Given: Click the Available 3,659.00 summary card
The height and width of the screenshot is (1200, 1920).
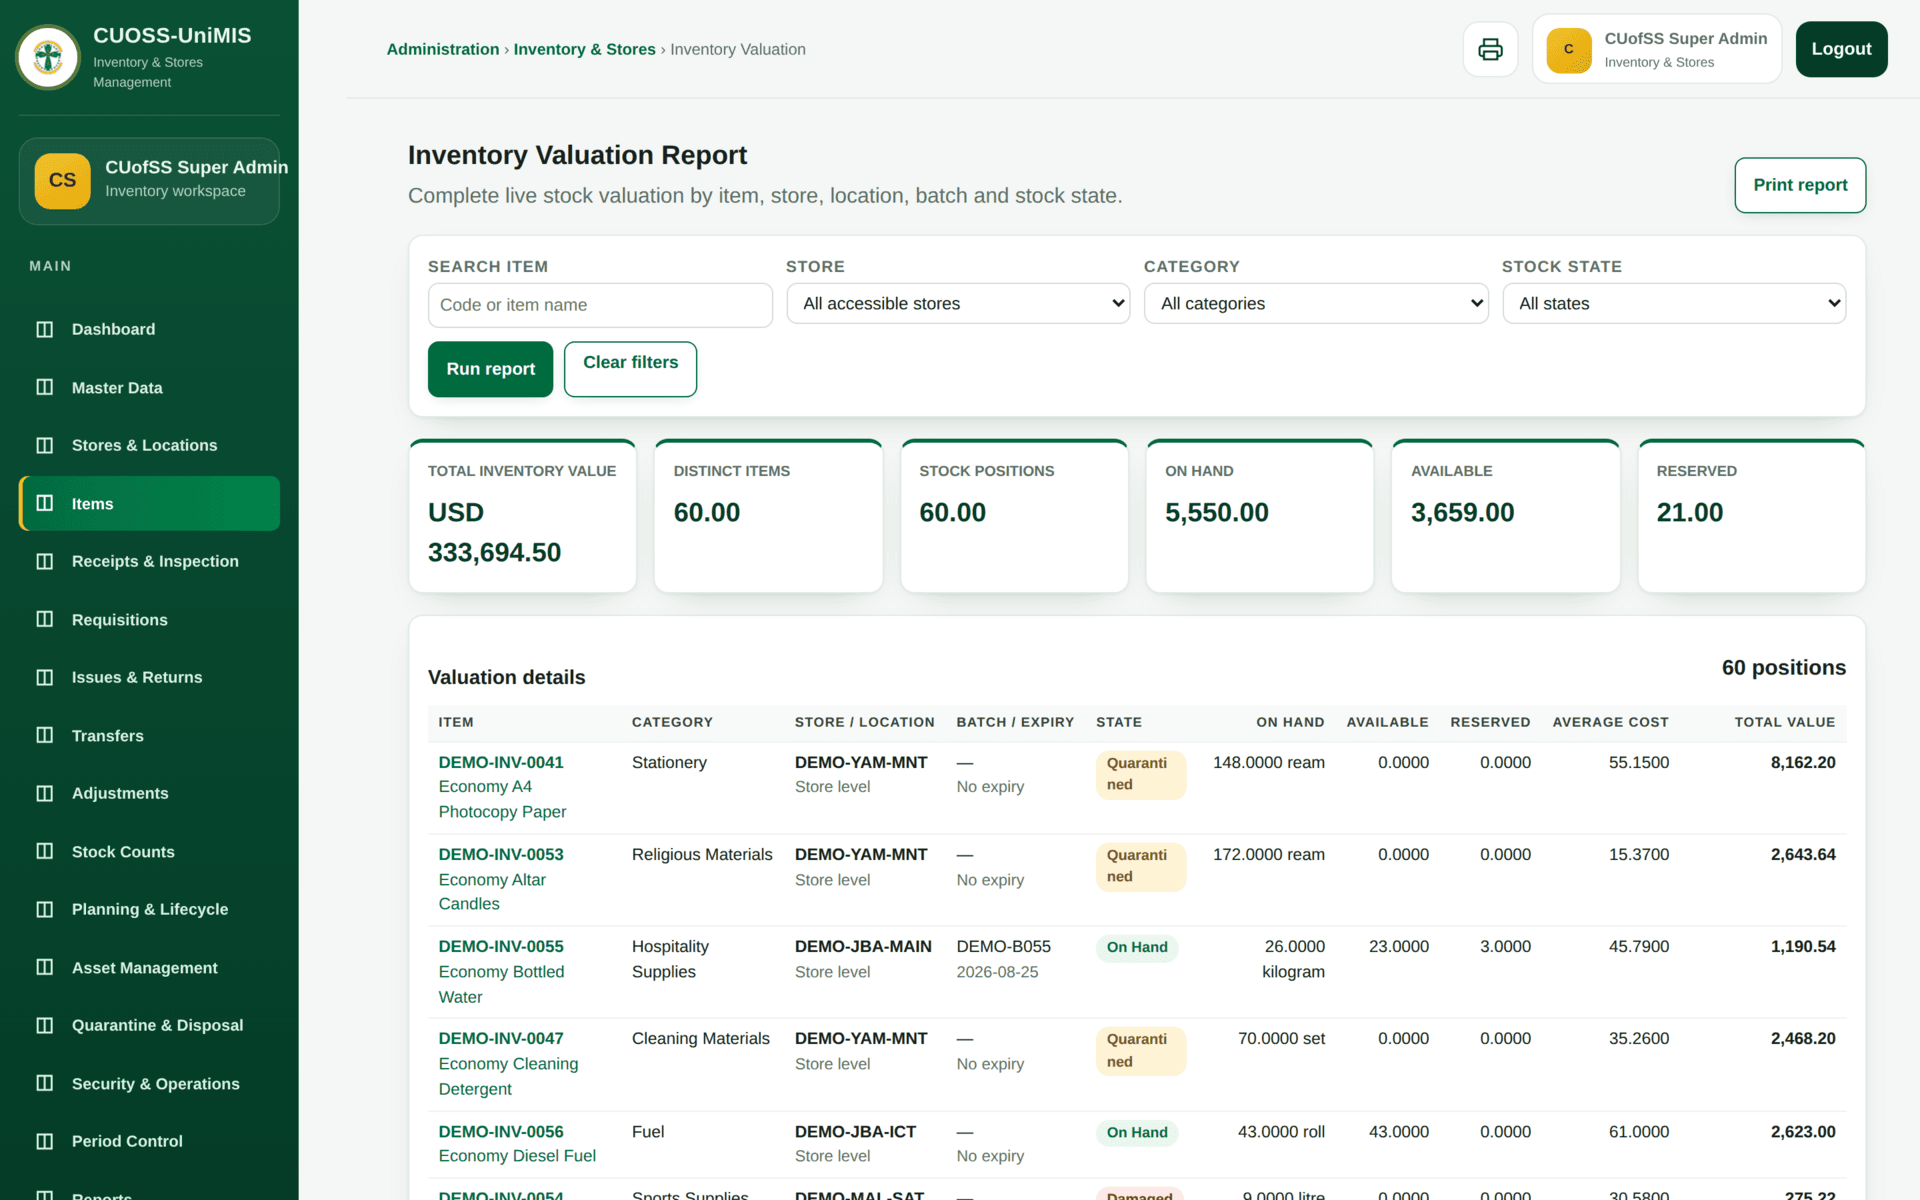Looking at the screenshot, I should [x=1505, y=516].
